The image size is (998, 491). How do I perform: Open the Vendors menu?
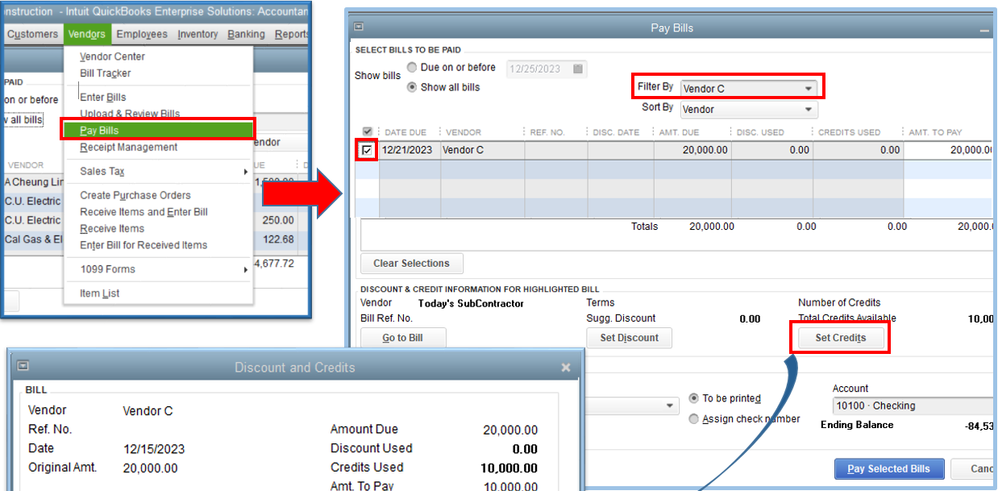click(x=88, y=34)
